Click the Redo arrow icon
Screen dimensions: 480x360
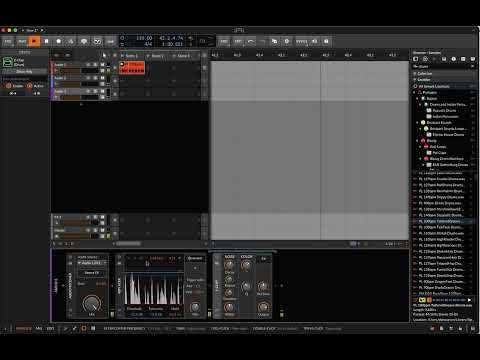[x=262, y=41]
